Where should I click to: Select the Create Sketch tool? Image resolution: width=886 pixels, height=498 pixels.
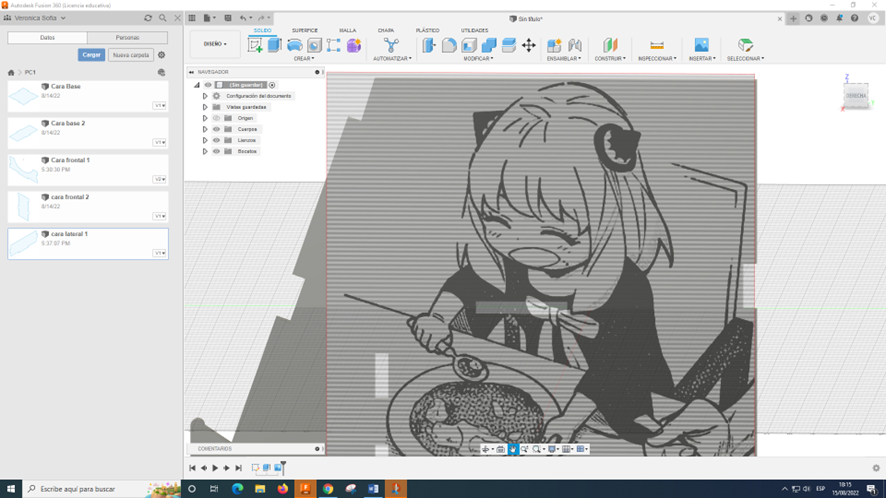click(255, 45)
